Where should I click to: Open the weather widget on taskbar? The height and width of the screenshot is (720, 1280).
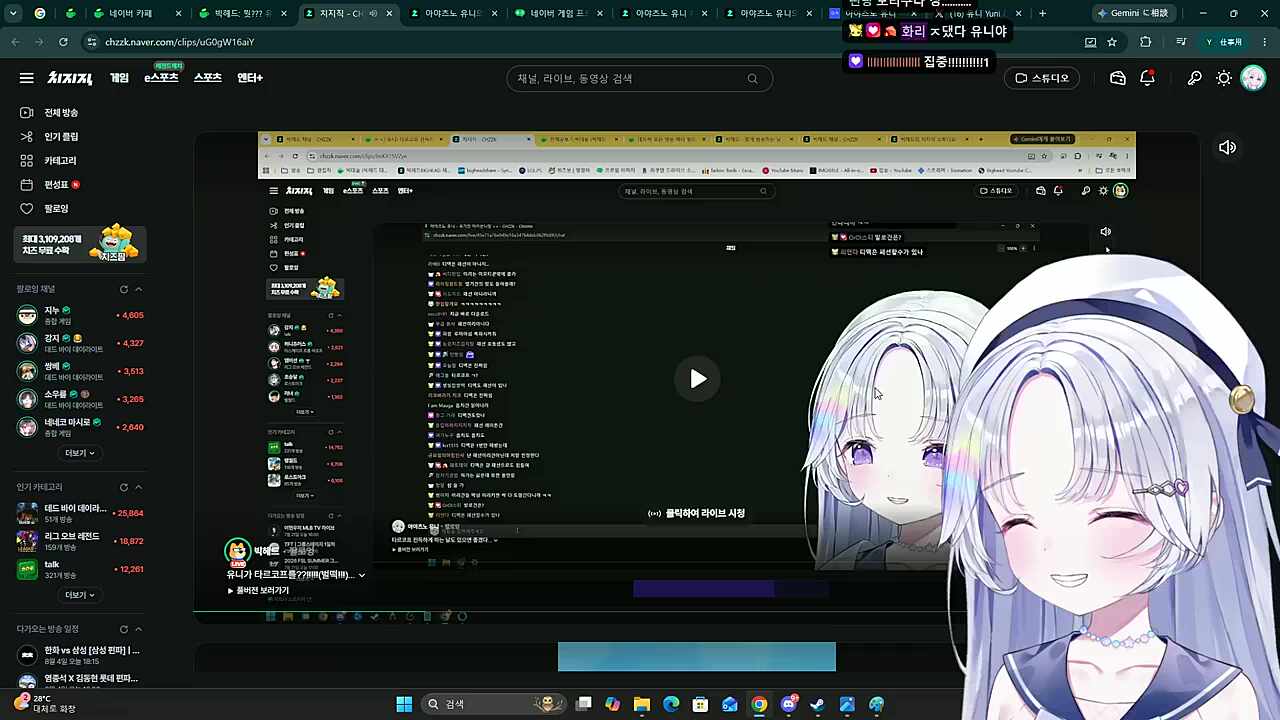tap(45, 704)
